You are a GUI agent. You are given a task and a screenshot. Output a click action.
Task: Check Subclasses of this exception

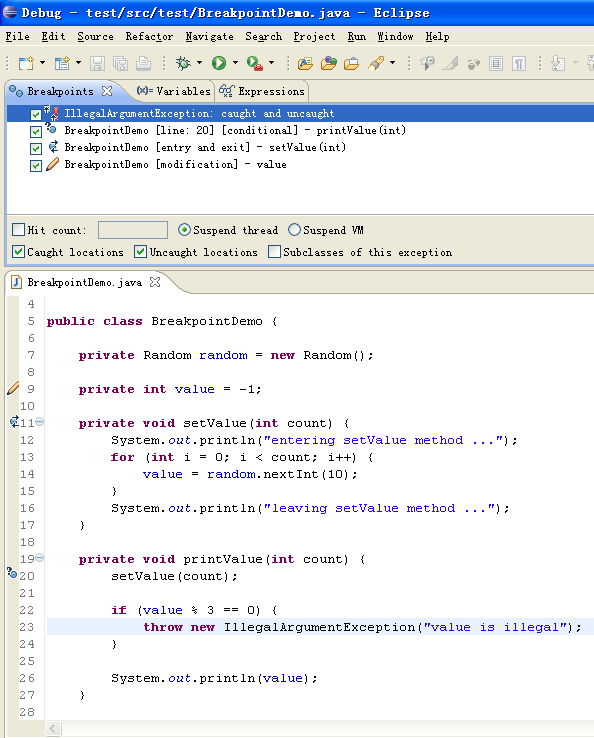pos(274,252)
